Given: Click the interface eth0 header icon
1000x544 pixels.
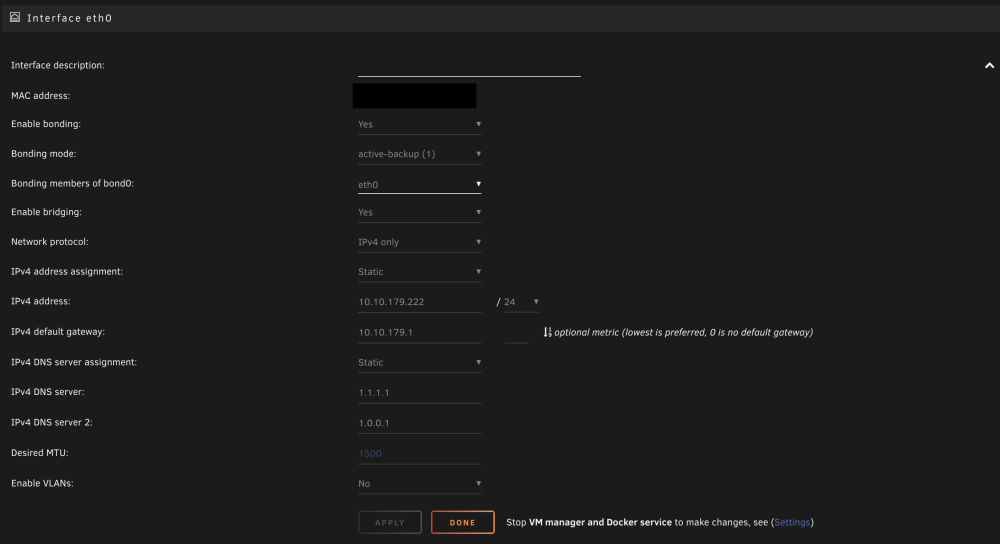Looking at the screenshot, I should pyautogui.click(x=15, y=17).
